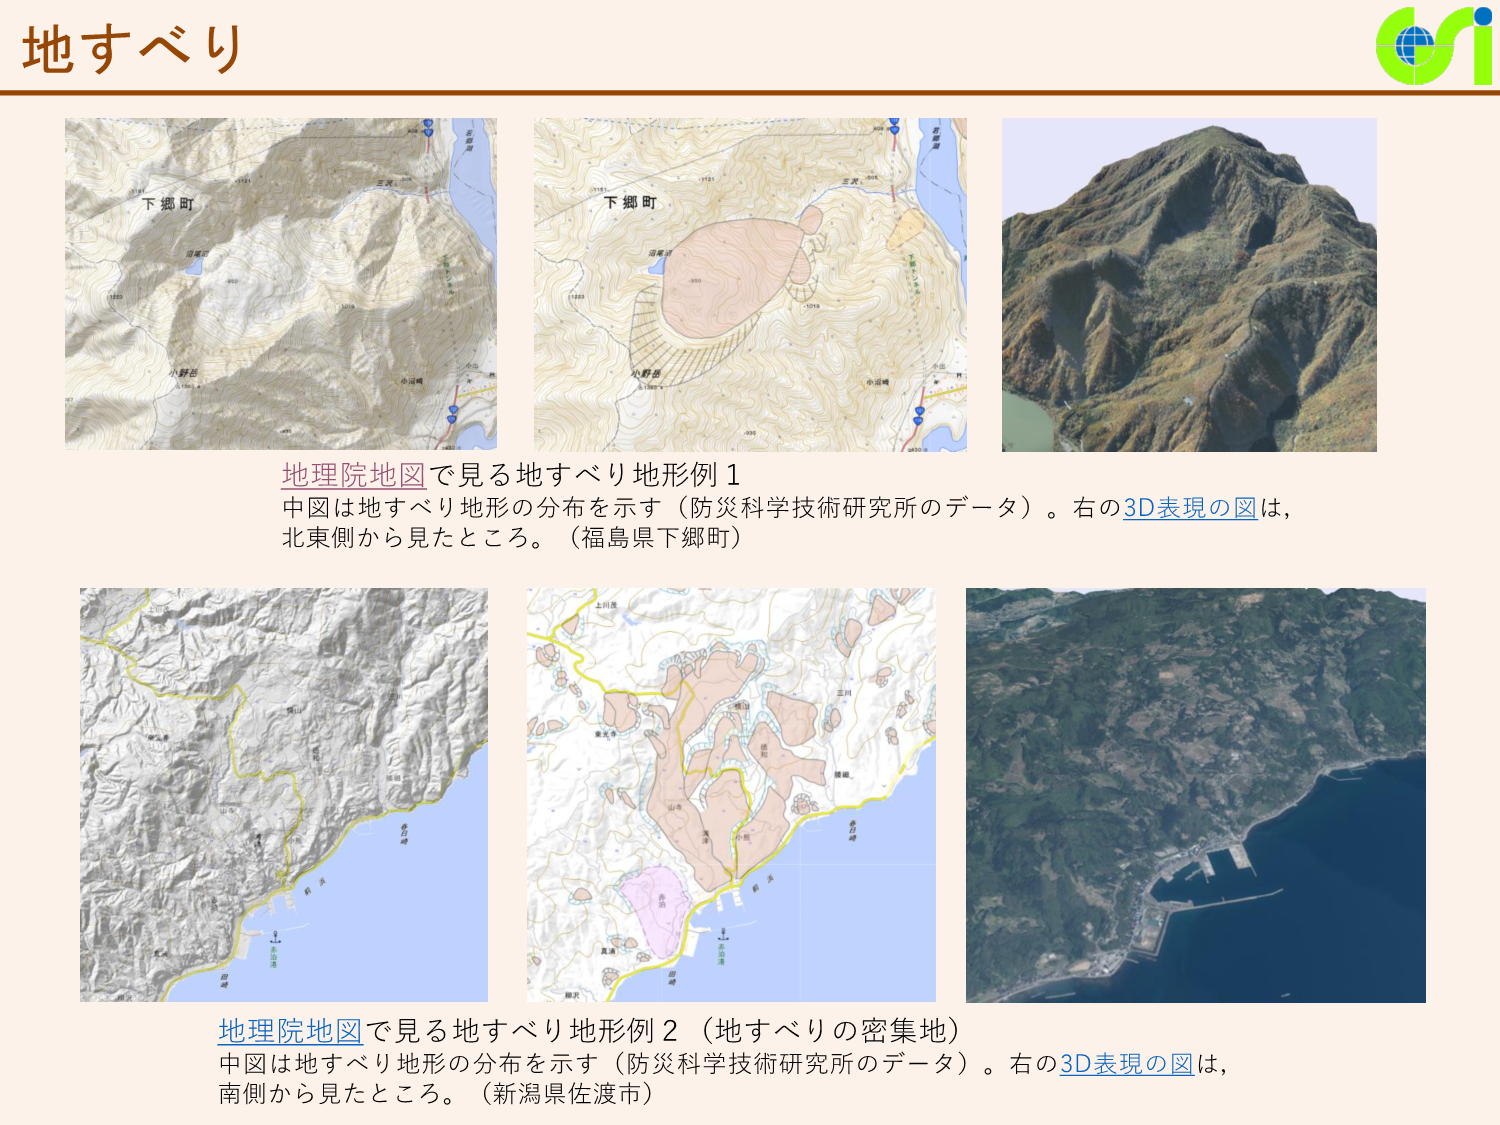
Task: Click the 下郷町 label on the shaded map
Action: pyautogui.click(x=167, y=204)
